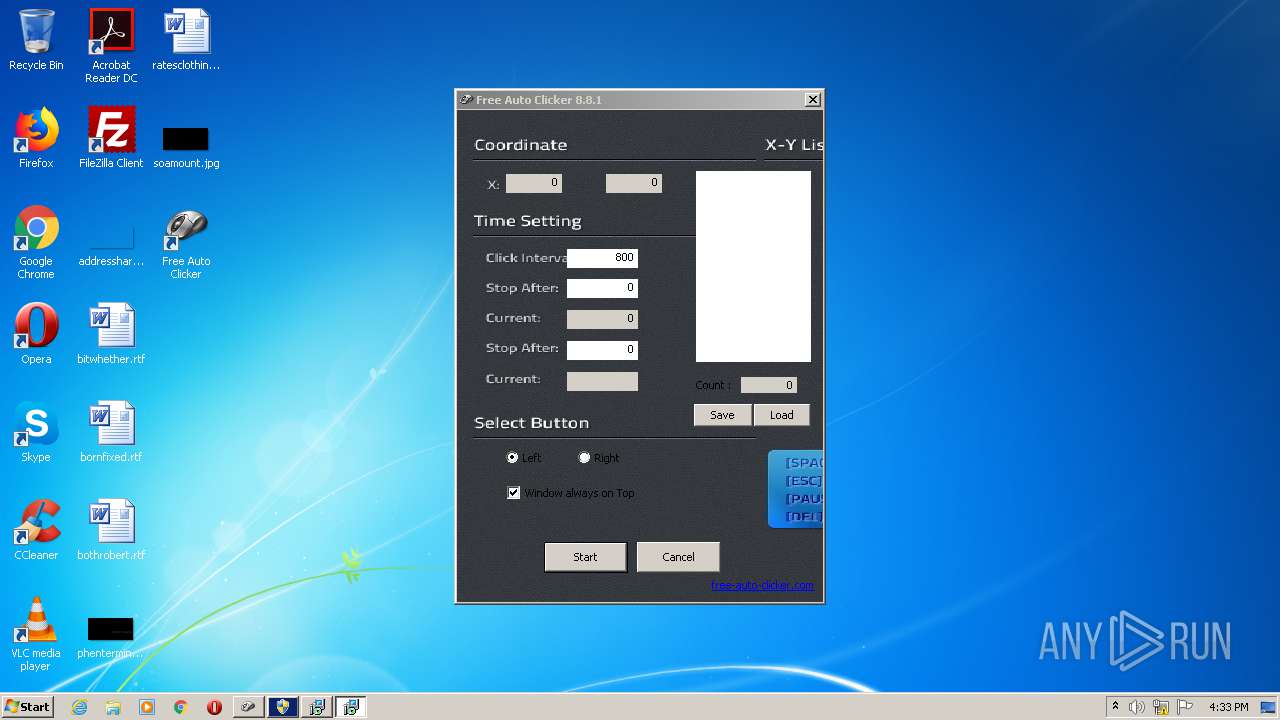Click the X coordinate field
This screenshot has width=1280, height=720.
click(x=534, y=183)
